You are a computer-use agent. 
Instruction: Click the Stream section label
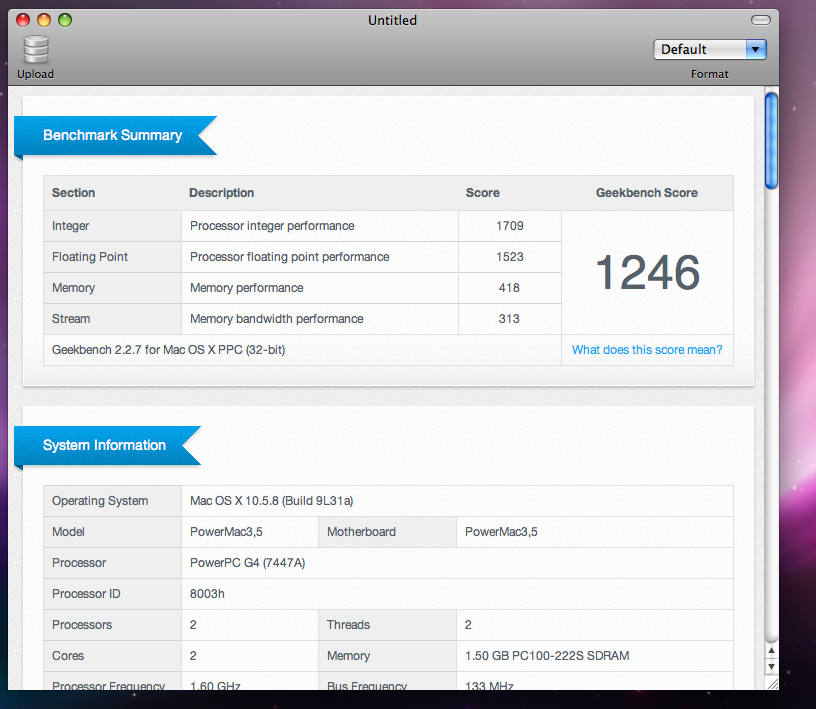(71, 319)
